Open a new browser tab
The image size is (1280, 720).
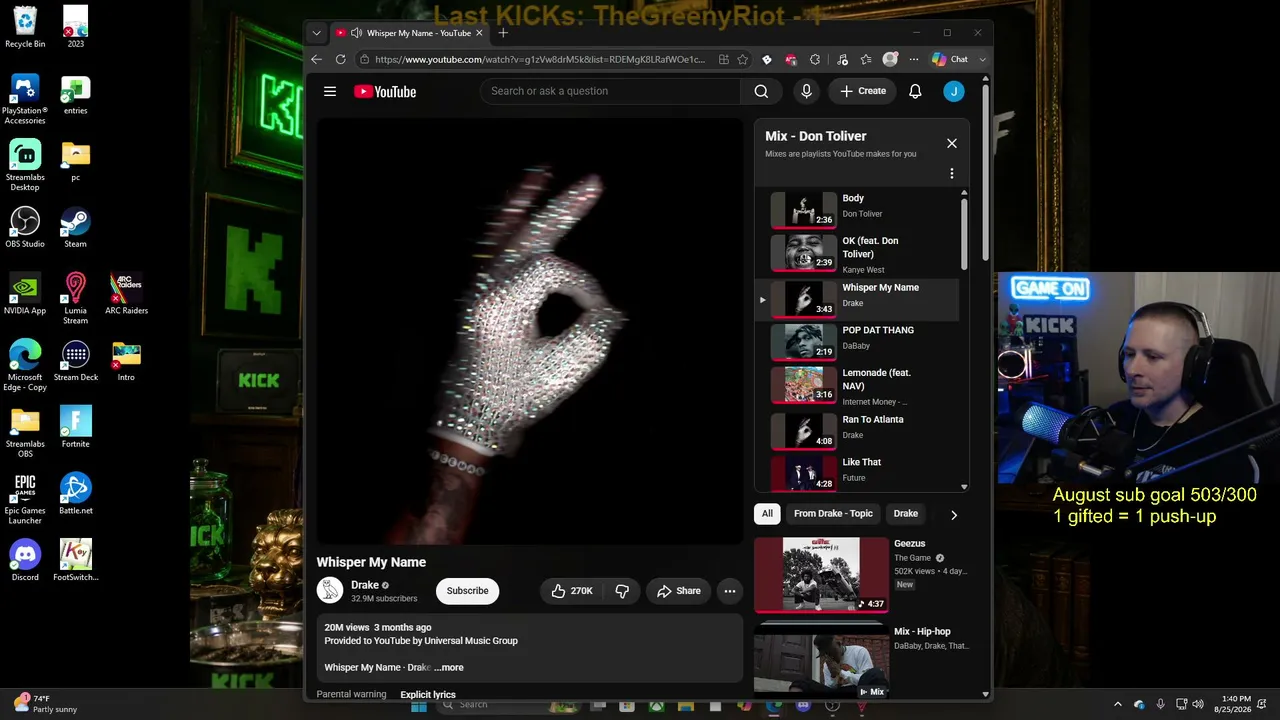pyautogui.click(x=503, y=33)
